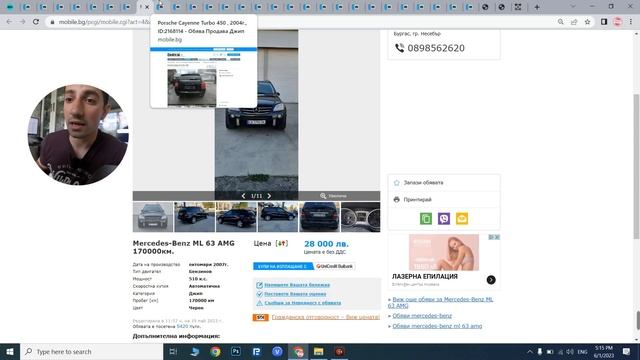Viewport: 640px width, 360px height.
Task: Copy listing link with green icon
Action: tap(426, 218)
